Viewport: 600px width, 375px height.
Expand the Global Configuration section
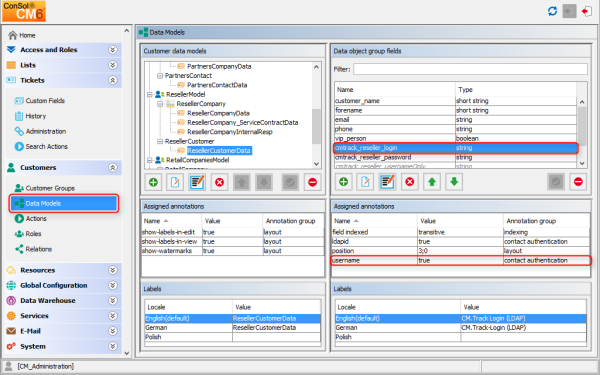(112, 285)
